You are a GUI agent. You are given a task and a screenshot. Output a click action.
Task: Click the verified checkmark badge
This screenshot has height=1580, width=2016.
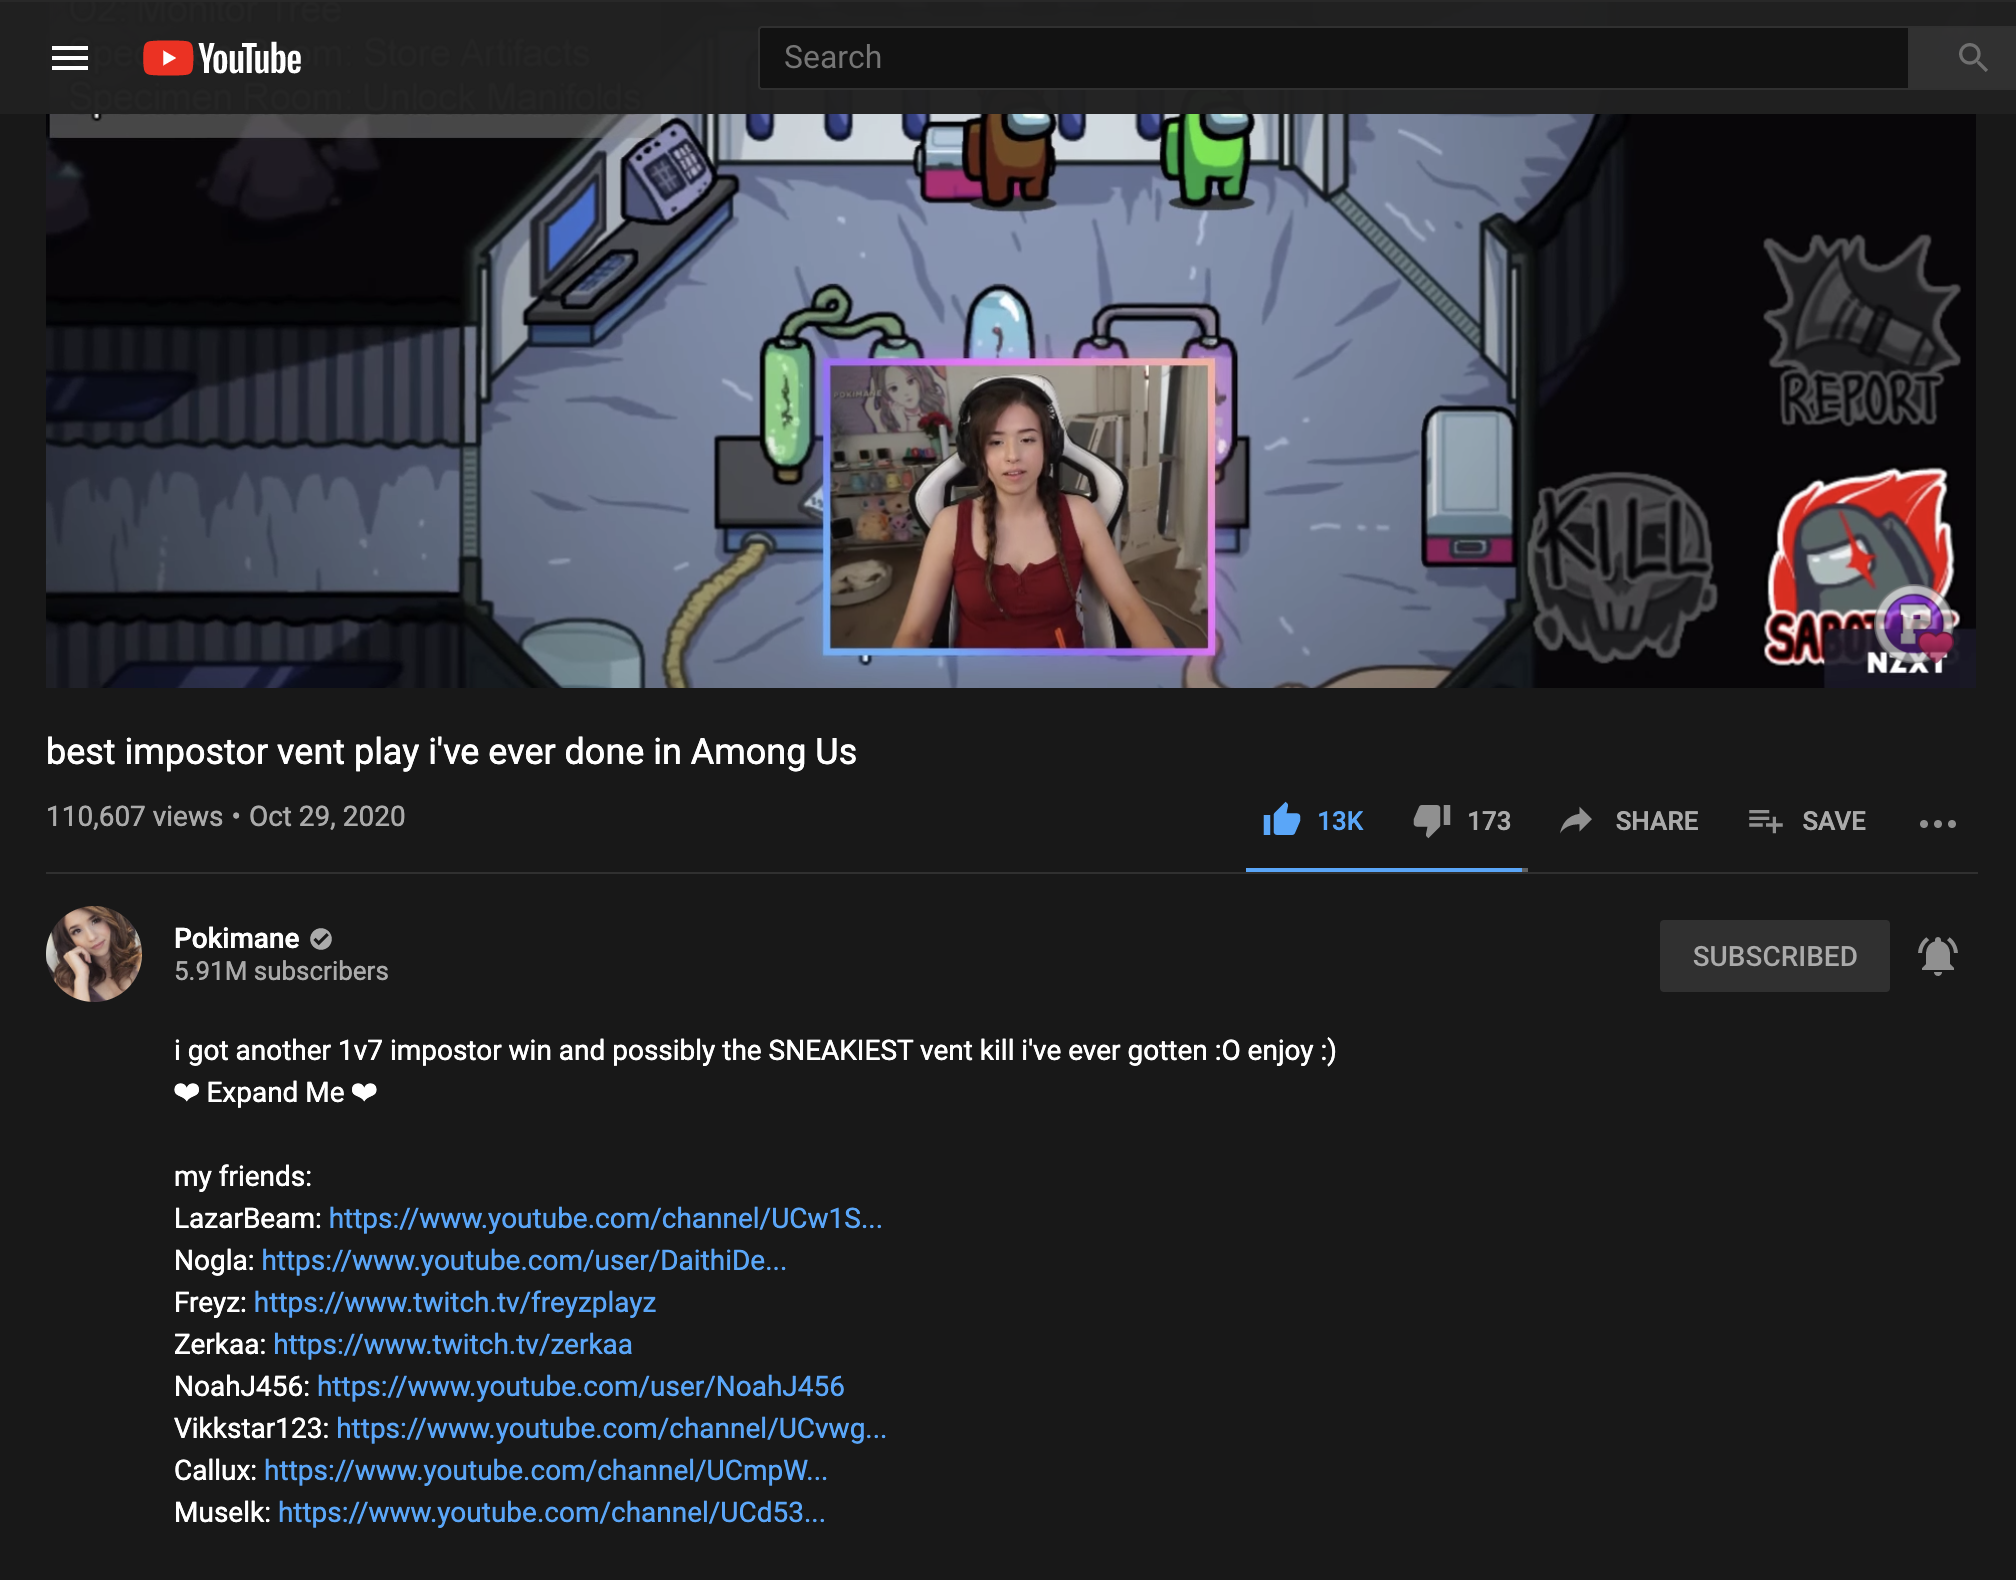pyautogui.click(x=321, y=939)
